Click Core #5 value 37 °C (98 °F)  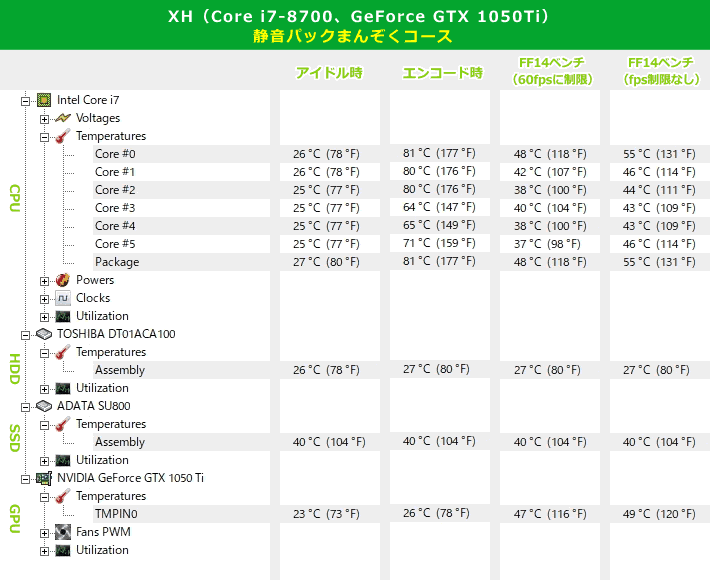[547, 244]
